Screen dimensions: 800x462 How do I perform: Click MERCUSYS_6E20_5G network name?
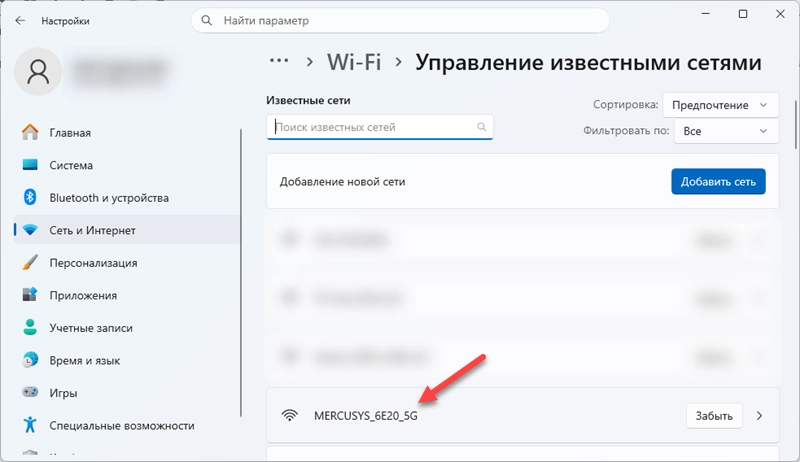pos(366,416)
